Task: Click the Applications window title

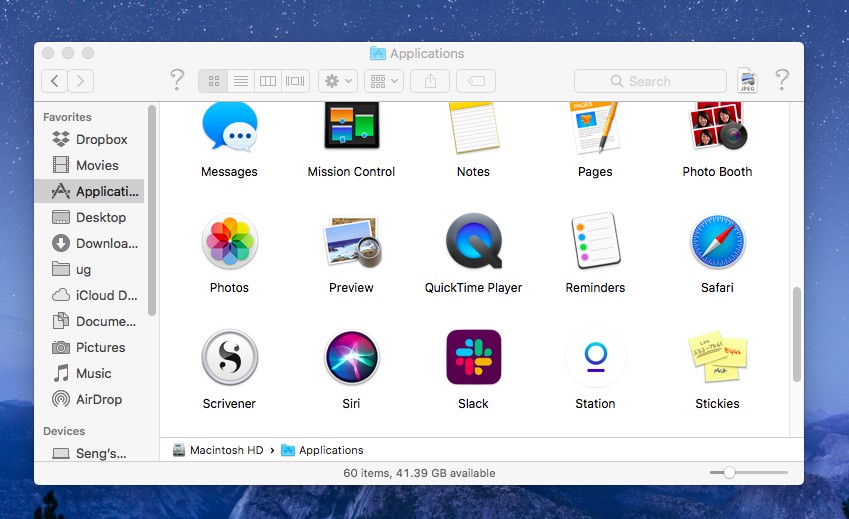Action: point(417,53)
